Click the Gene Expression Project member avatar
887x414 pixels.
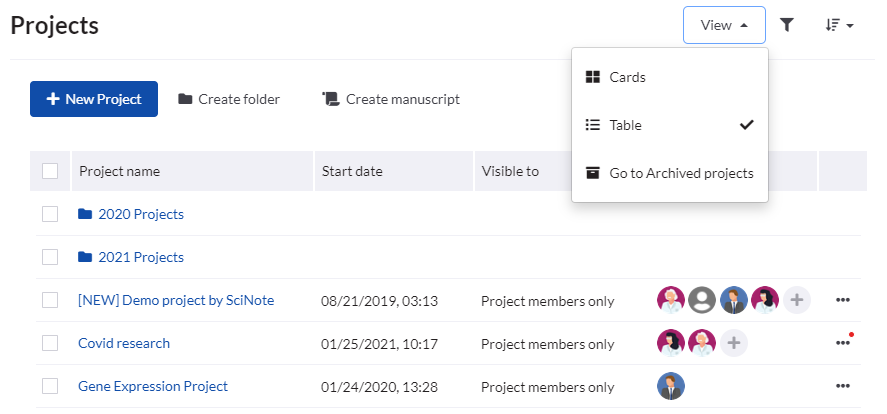pyautogui.click(x=671, y=386)
